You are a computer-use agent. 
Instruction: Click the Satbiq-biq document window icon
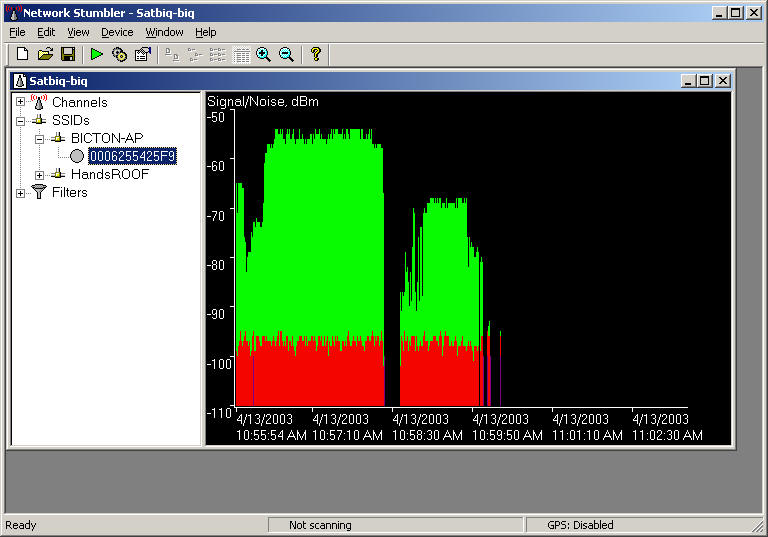coord(20,81)
